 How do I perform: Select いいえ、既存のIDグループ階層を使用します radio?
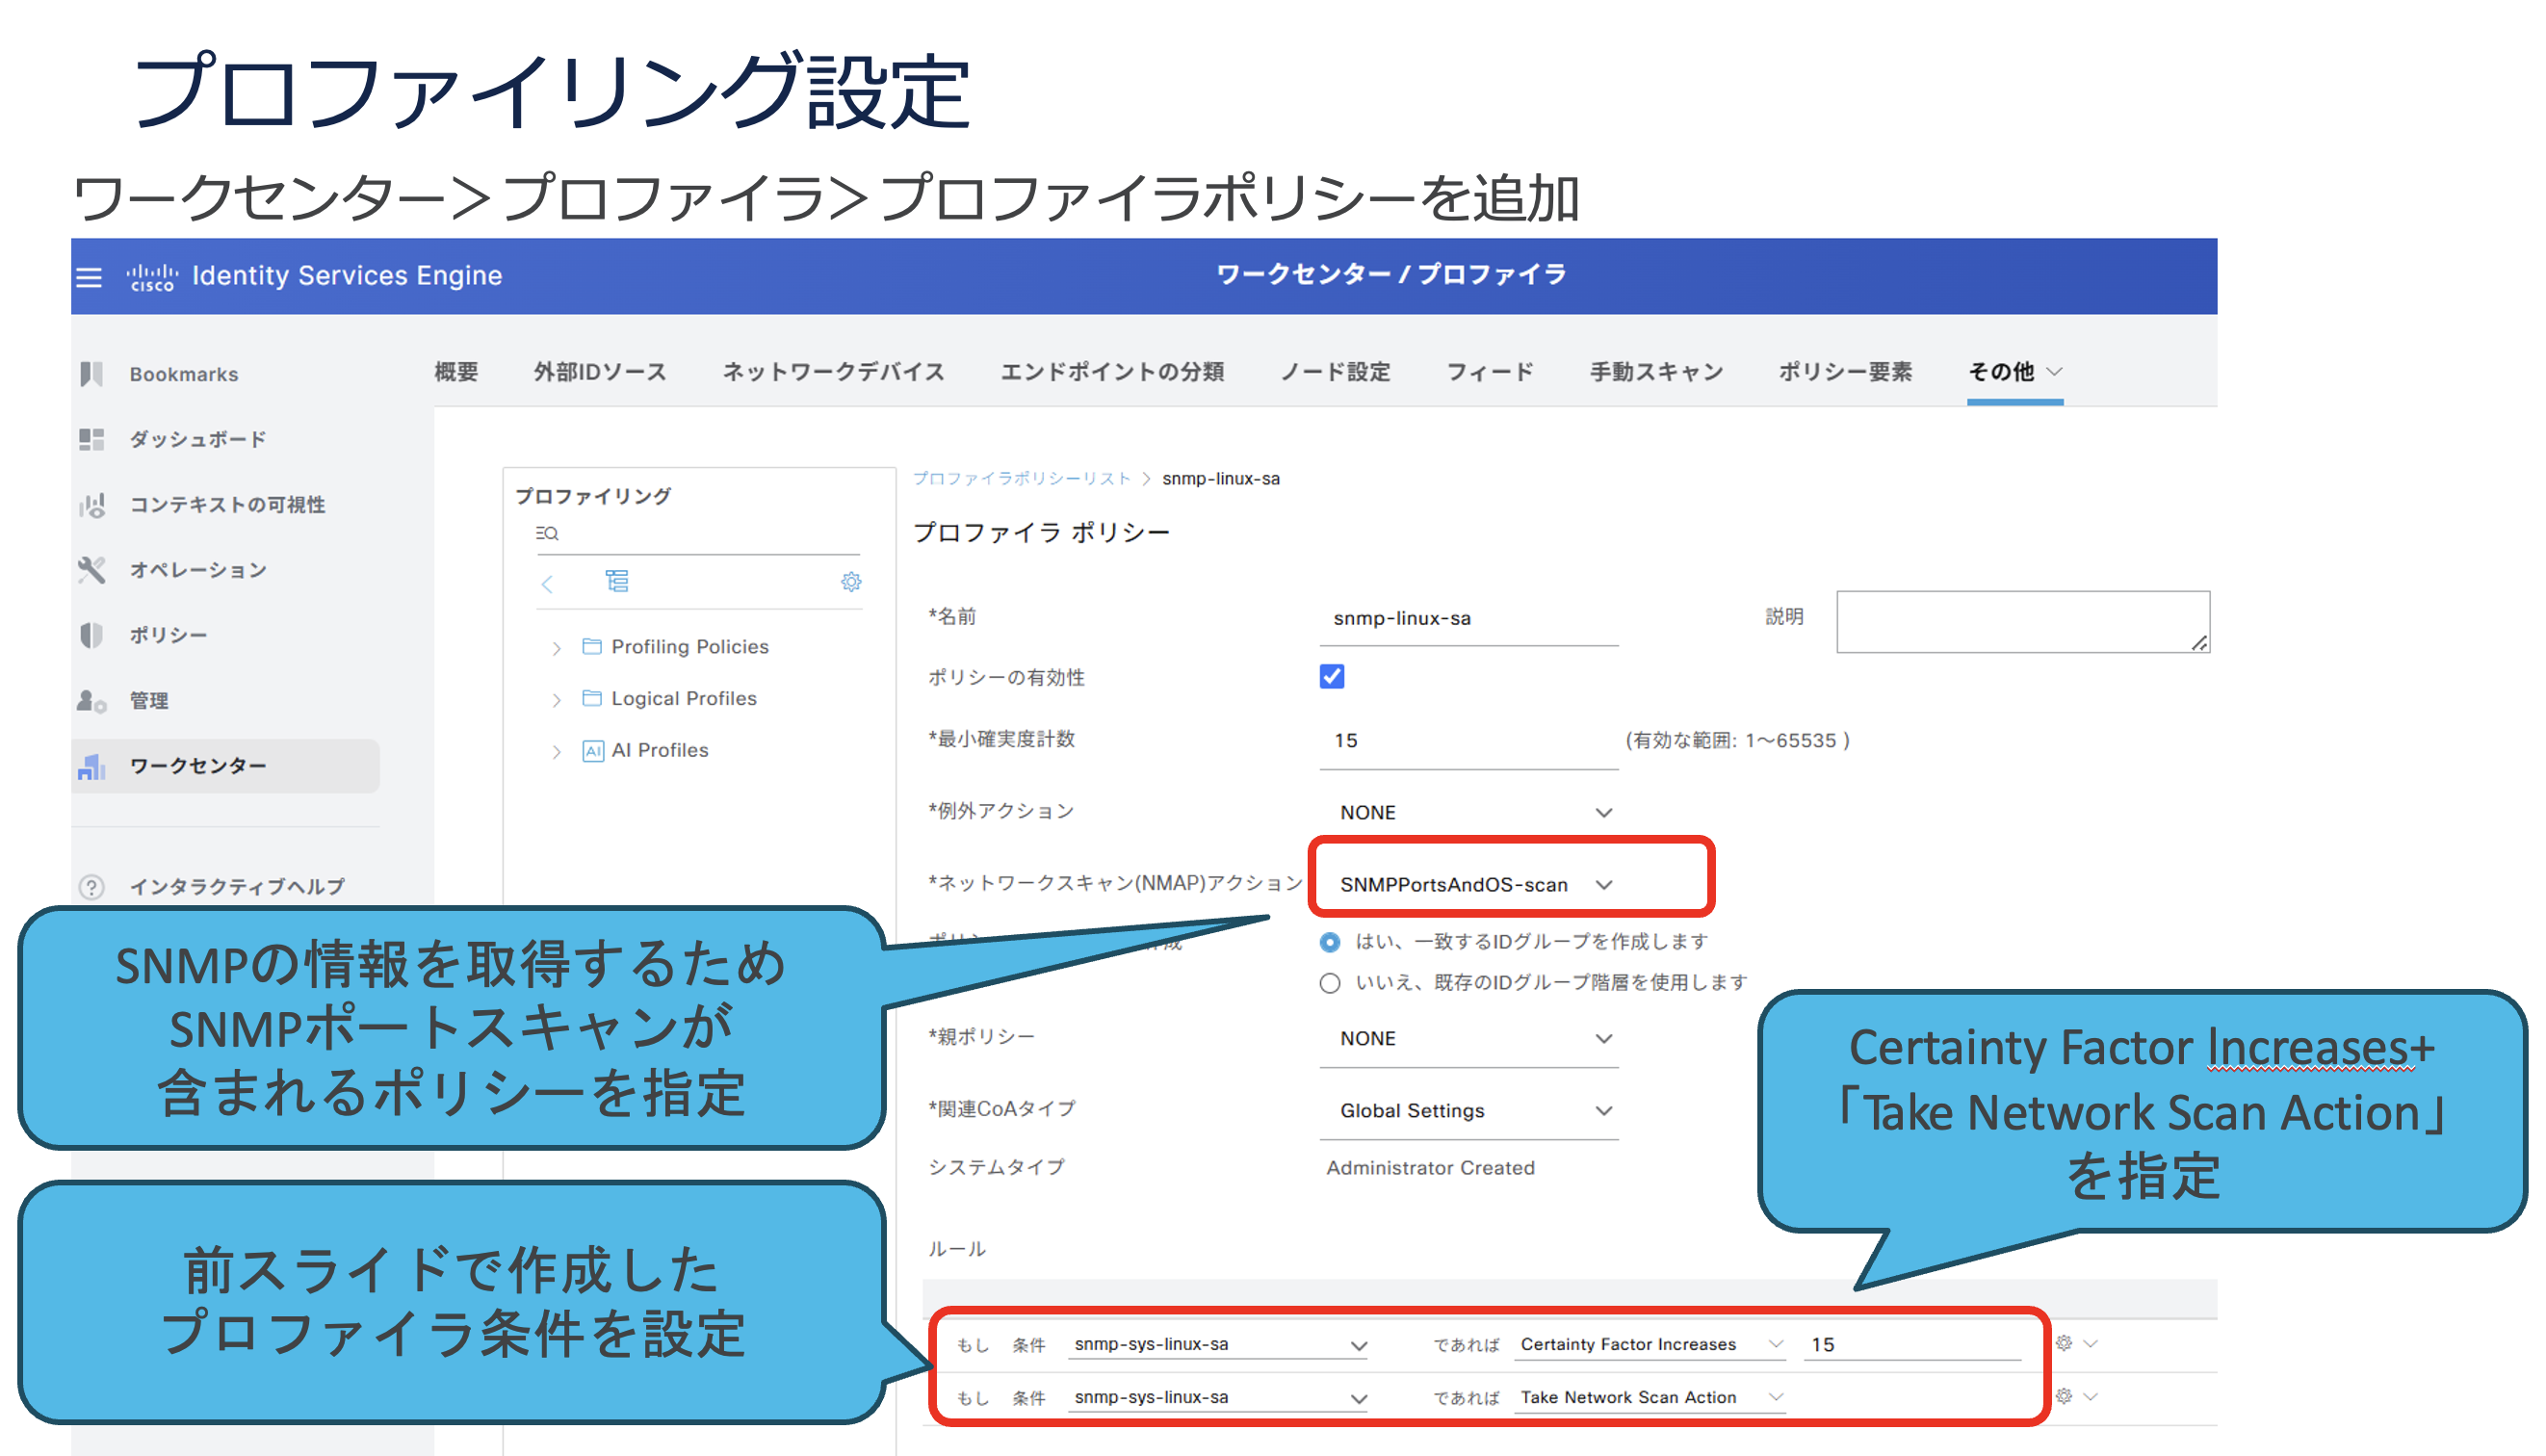click(1330, 983)
